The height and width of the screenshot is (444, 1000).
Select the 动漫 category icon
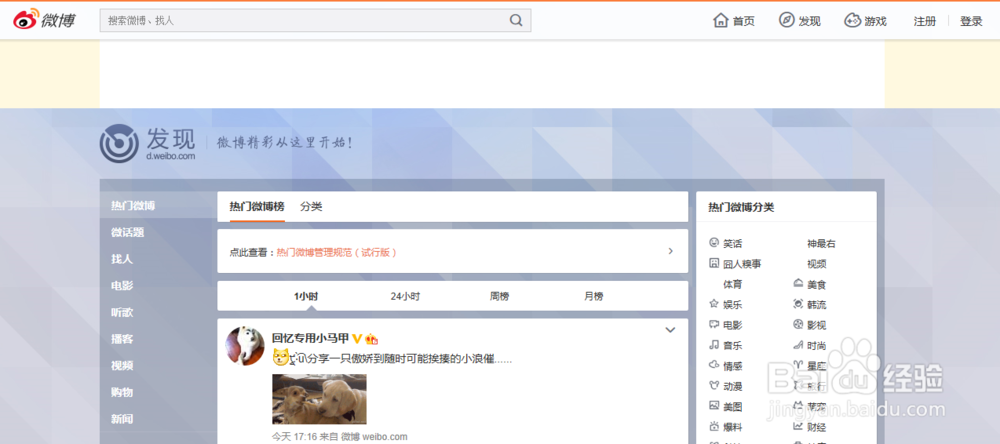coord(714,386)
